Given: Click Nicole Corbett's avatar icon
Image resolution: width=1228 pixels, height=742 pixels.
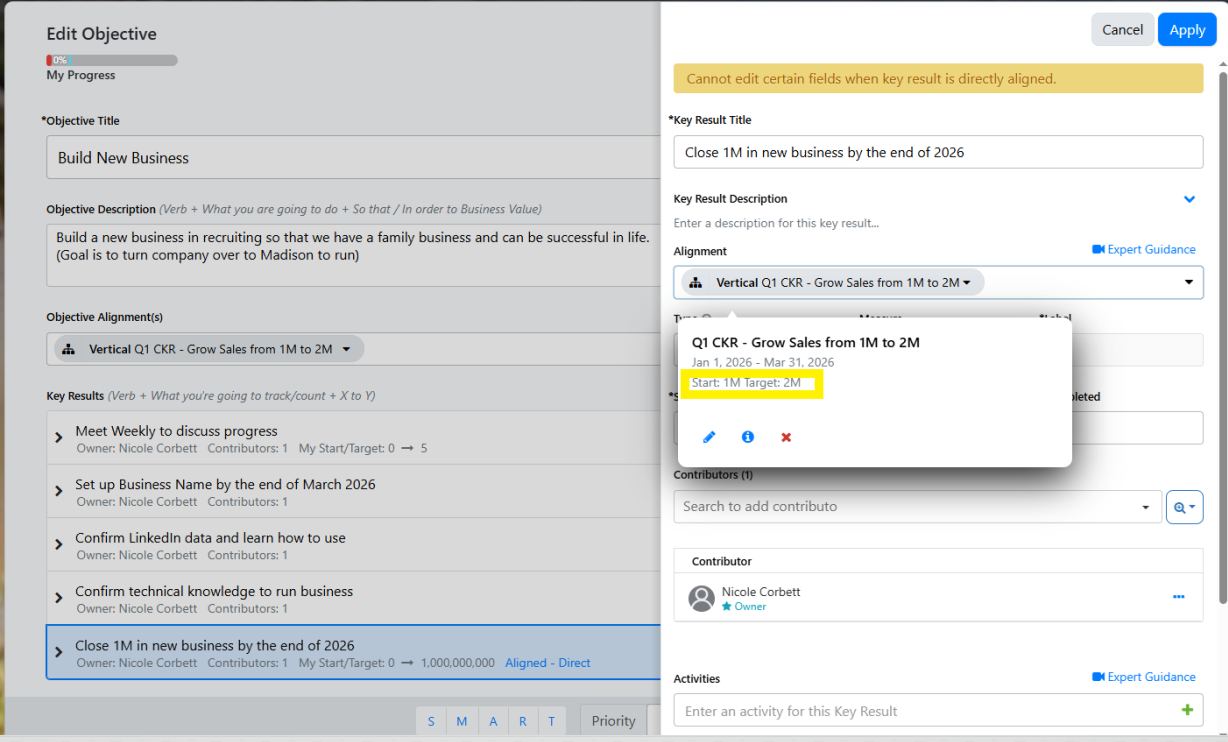Looking at the screenshot, I should (x=702, y=598).
